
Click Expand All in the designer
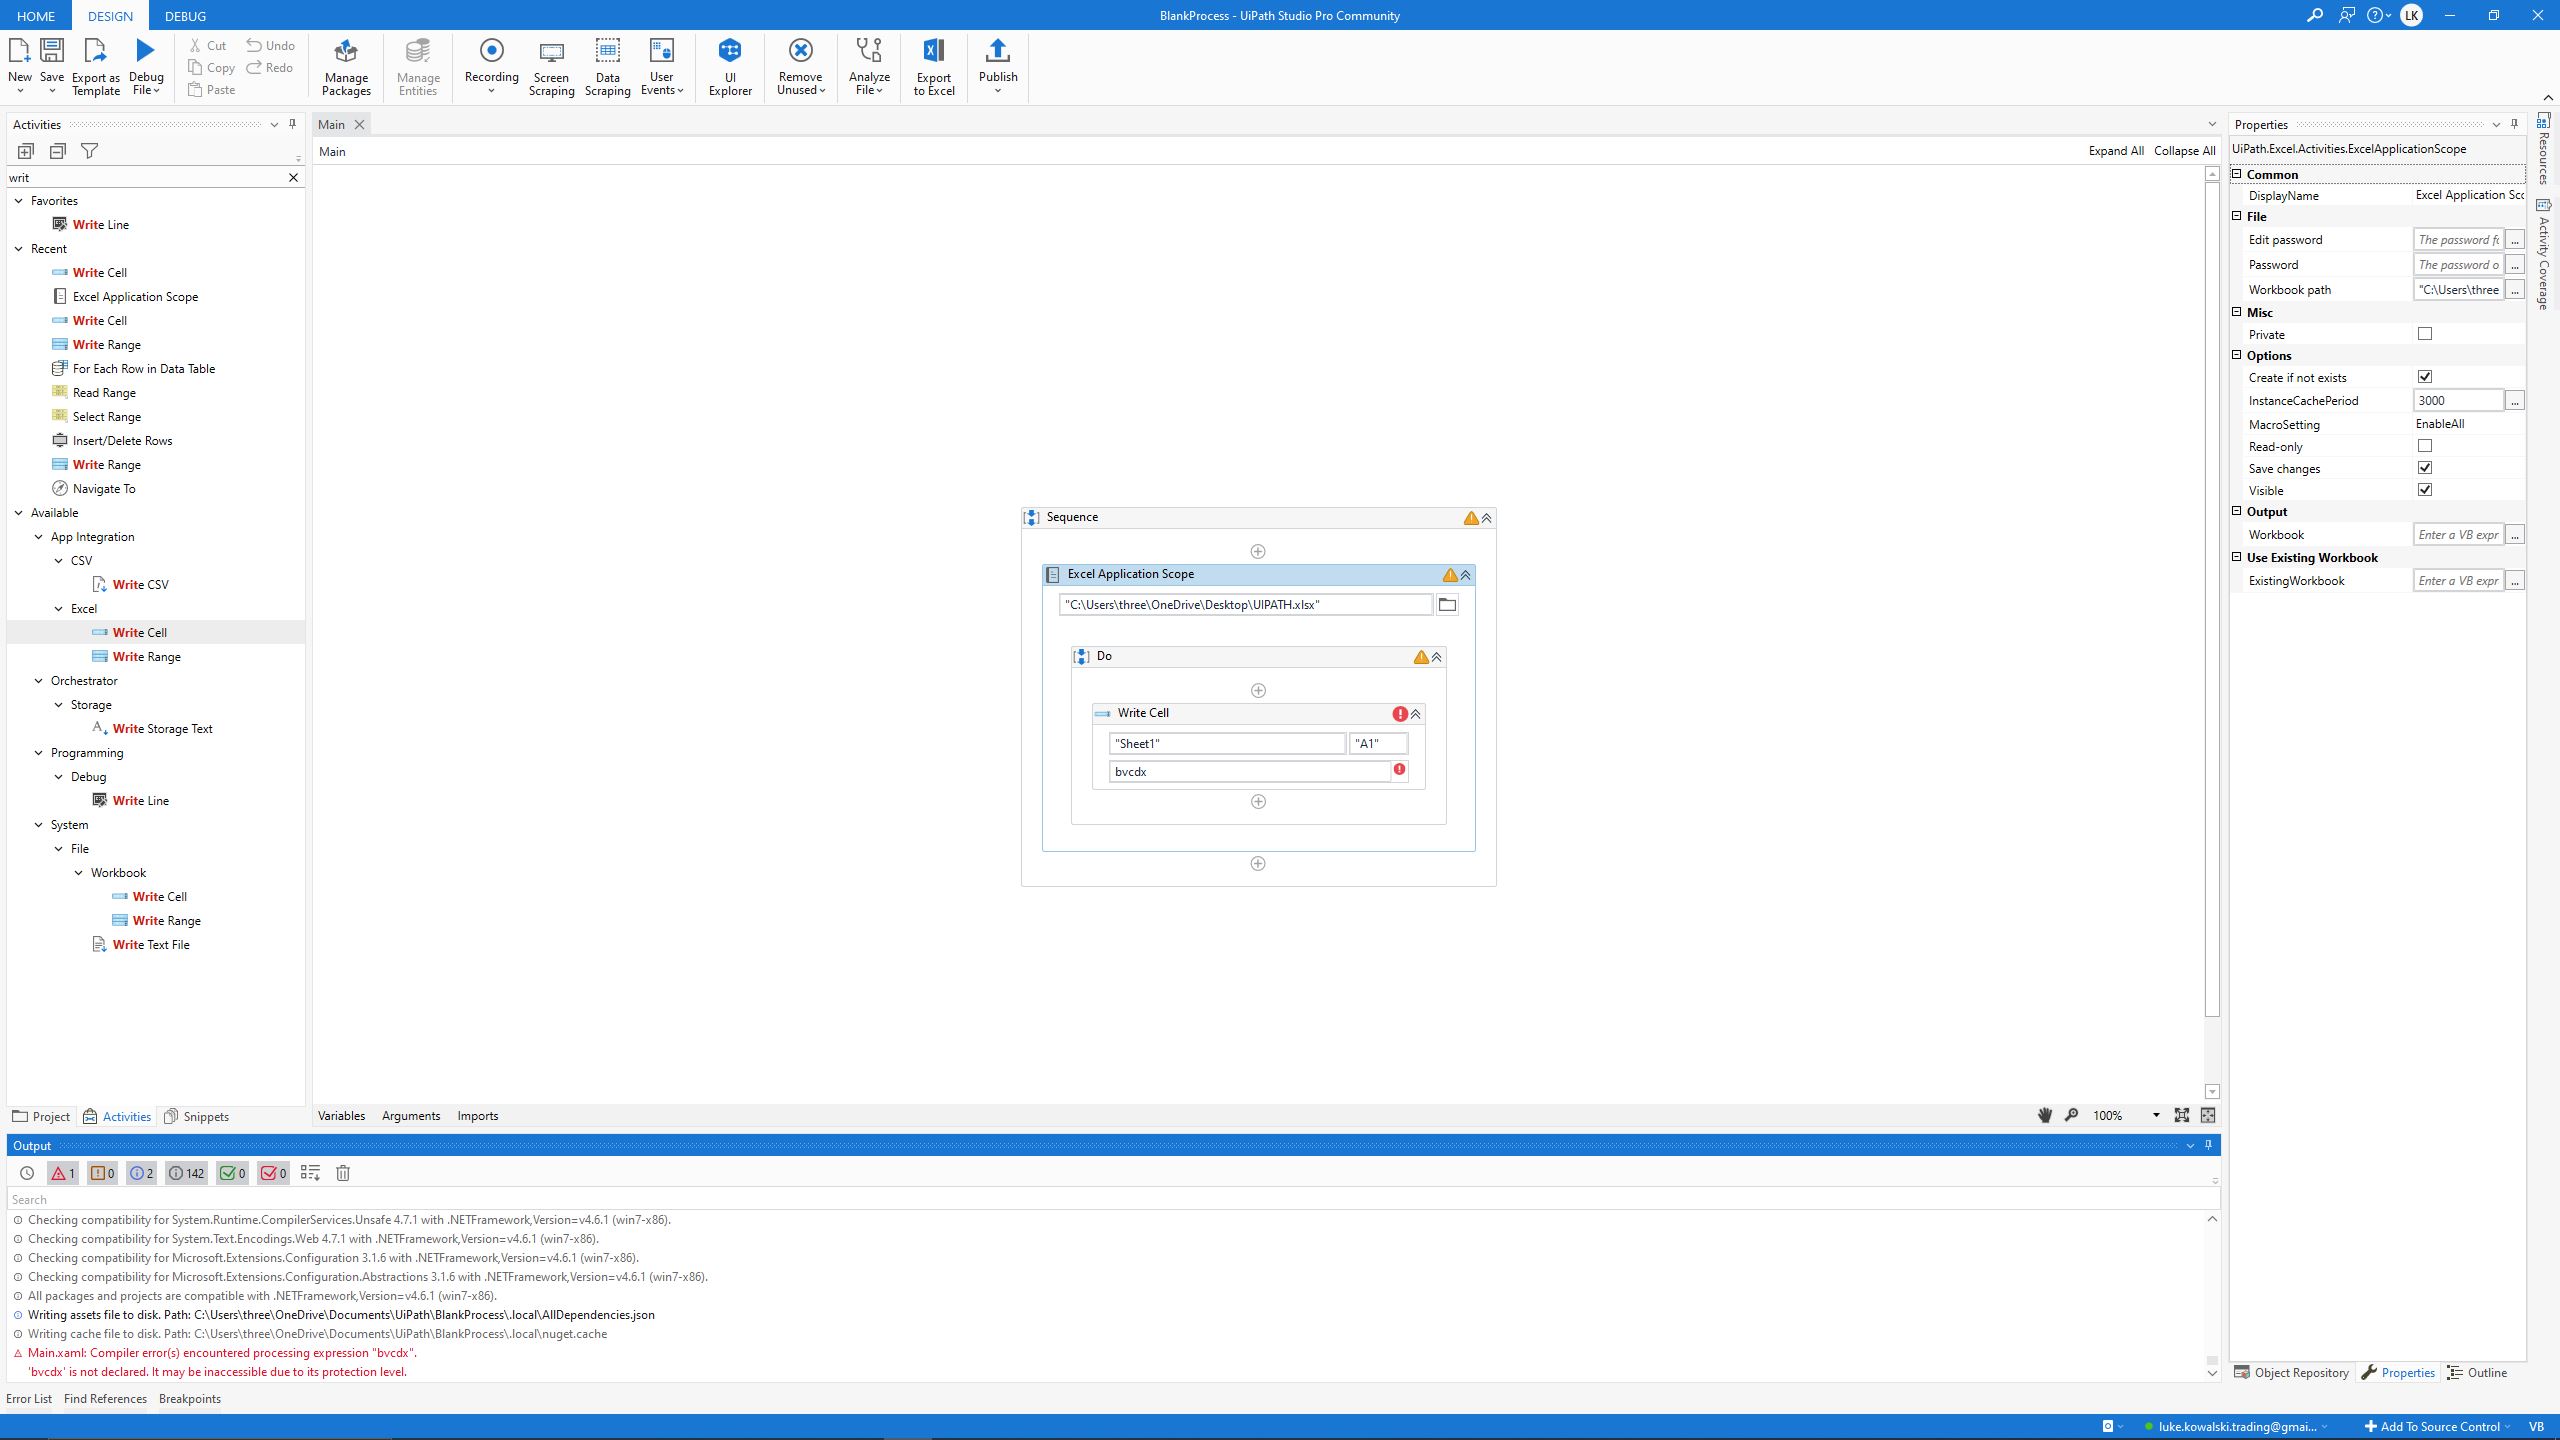click(x=2115, y=151)
